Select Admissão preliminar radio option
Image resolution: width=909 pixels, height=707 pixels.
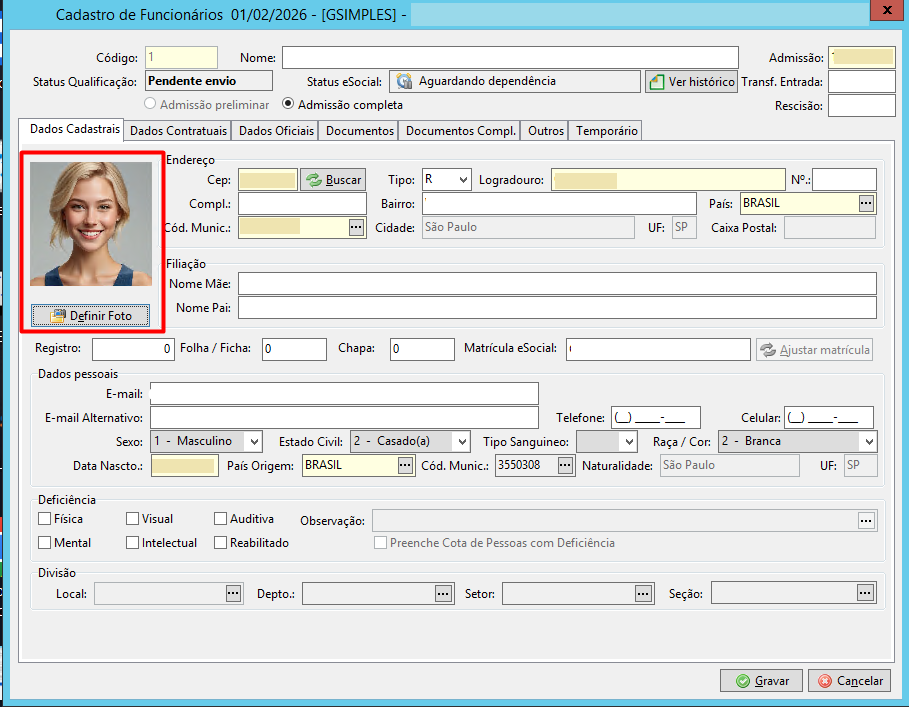(150, 104)
